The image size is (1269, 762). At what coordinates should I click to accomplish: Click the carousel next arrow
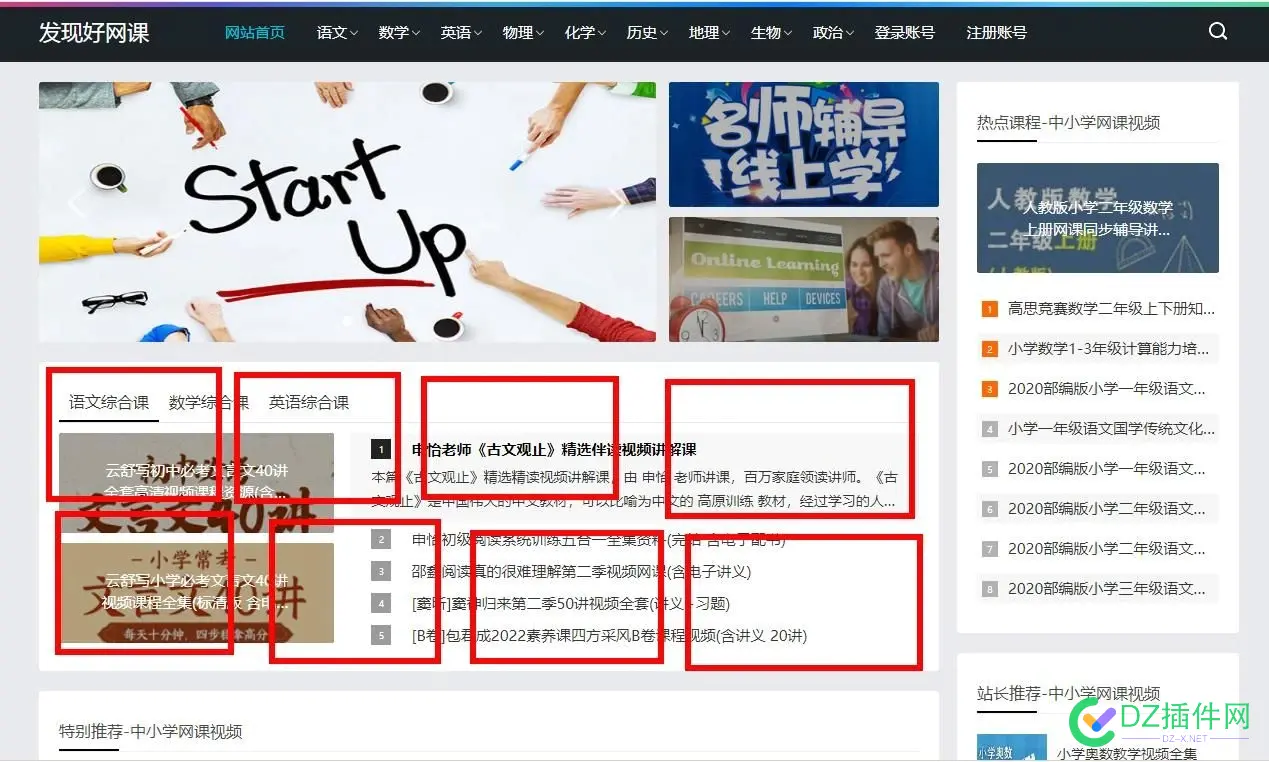(x=619, y=203)
